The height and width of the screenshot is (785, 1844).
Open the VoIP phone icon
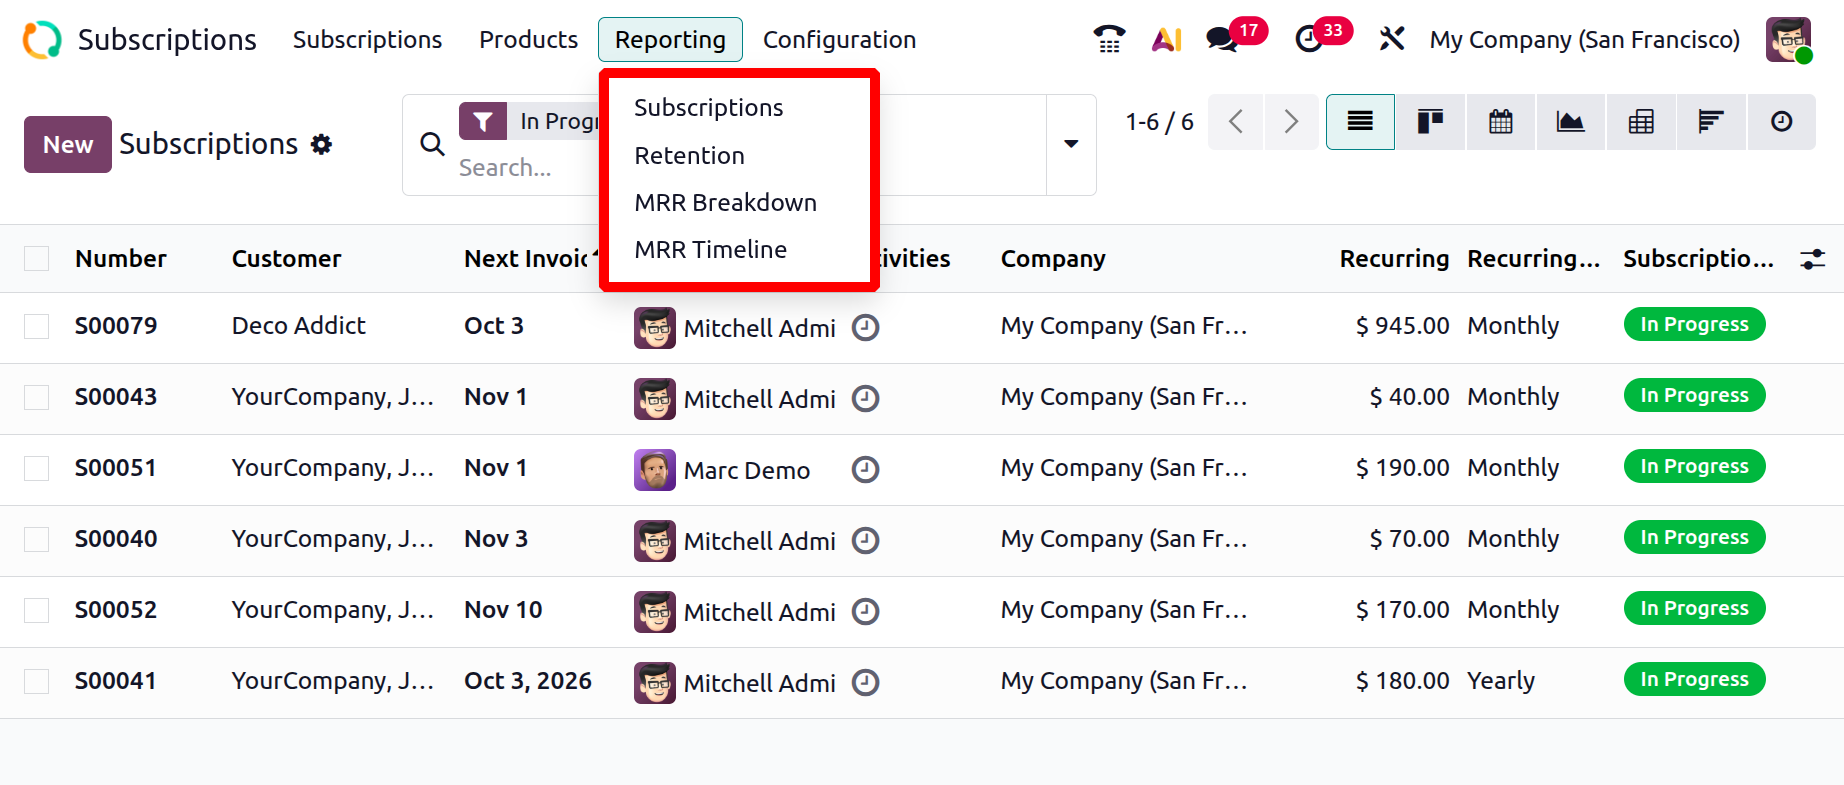(x=1109, y=39)
